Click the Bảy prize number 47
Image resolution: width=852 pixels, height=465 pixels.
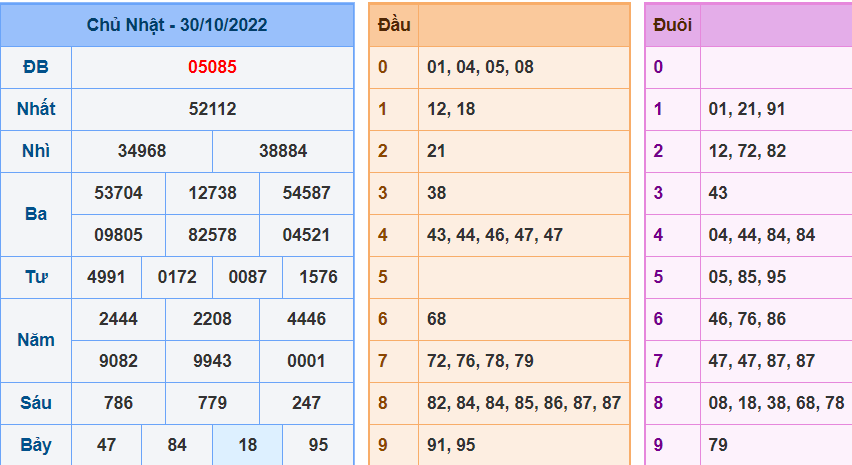click(x=106, y=445)
